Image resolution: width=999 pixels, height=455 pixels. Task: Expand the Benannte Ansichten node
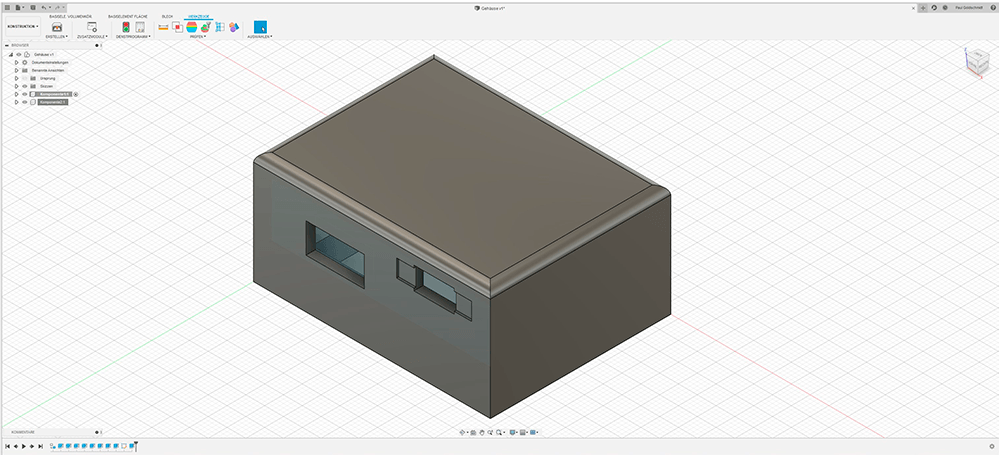coord(16,70)
